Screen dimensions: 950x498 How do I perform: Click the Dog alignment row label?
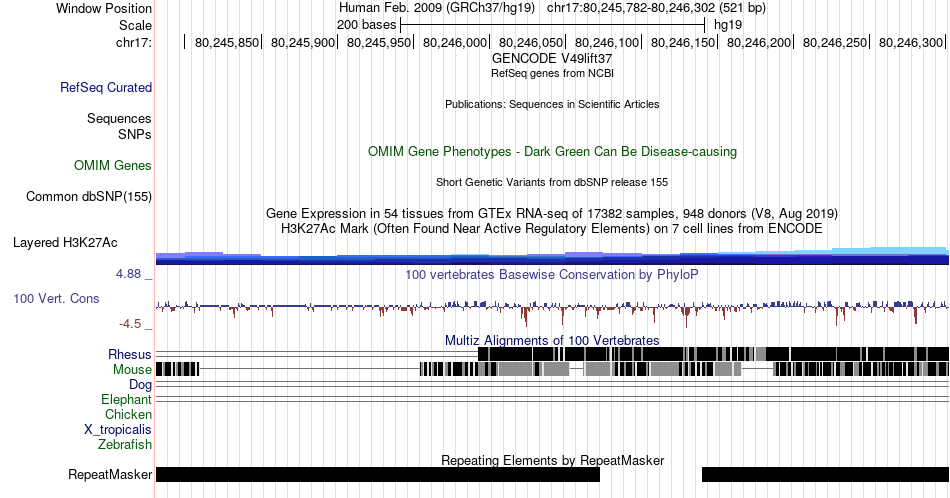140,385
